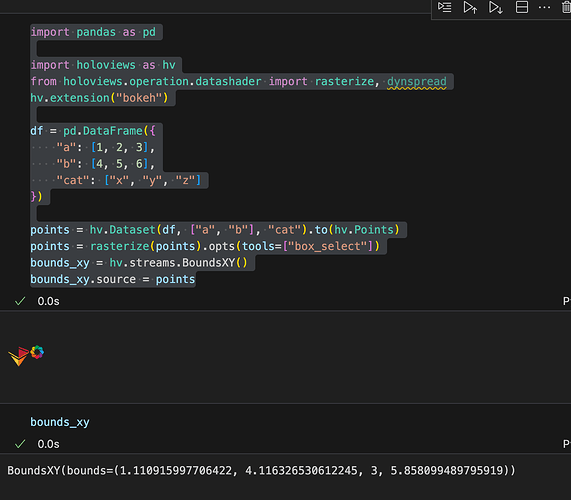The width and height of the screenshot is (571, 500).
Task: Execute this cell and all below
Action: point(496,7)
